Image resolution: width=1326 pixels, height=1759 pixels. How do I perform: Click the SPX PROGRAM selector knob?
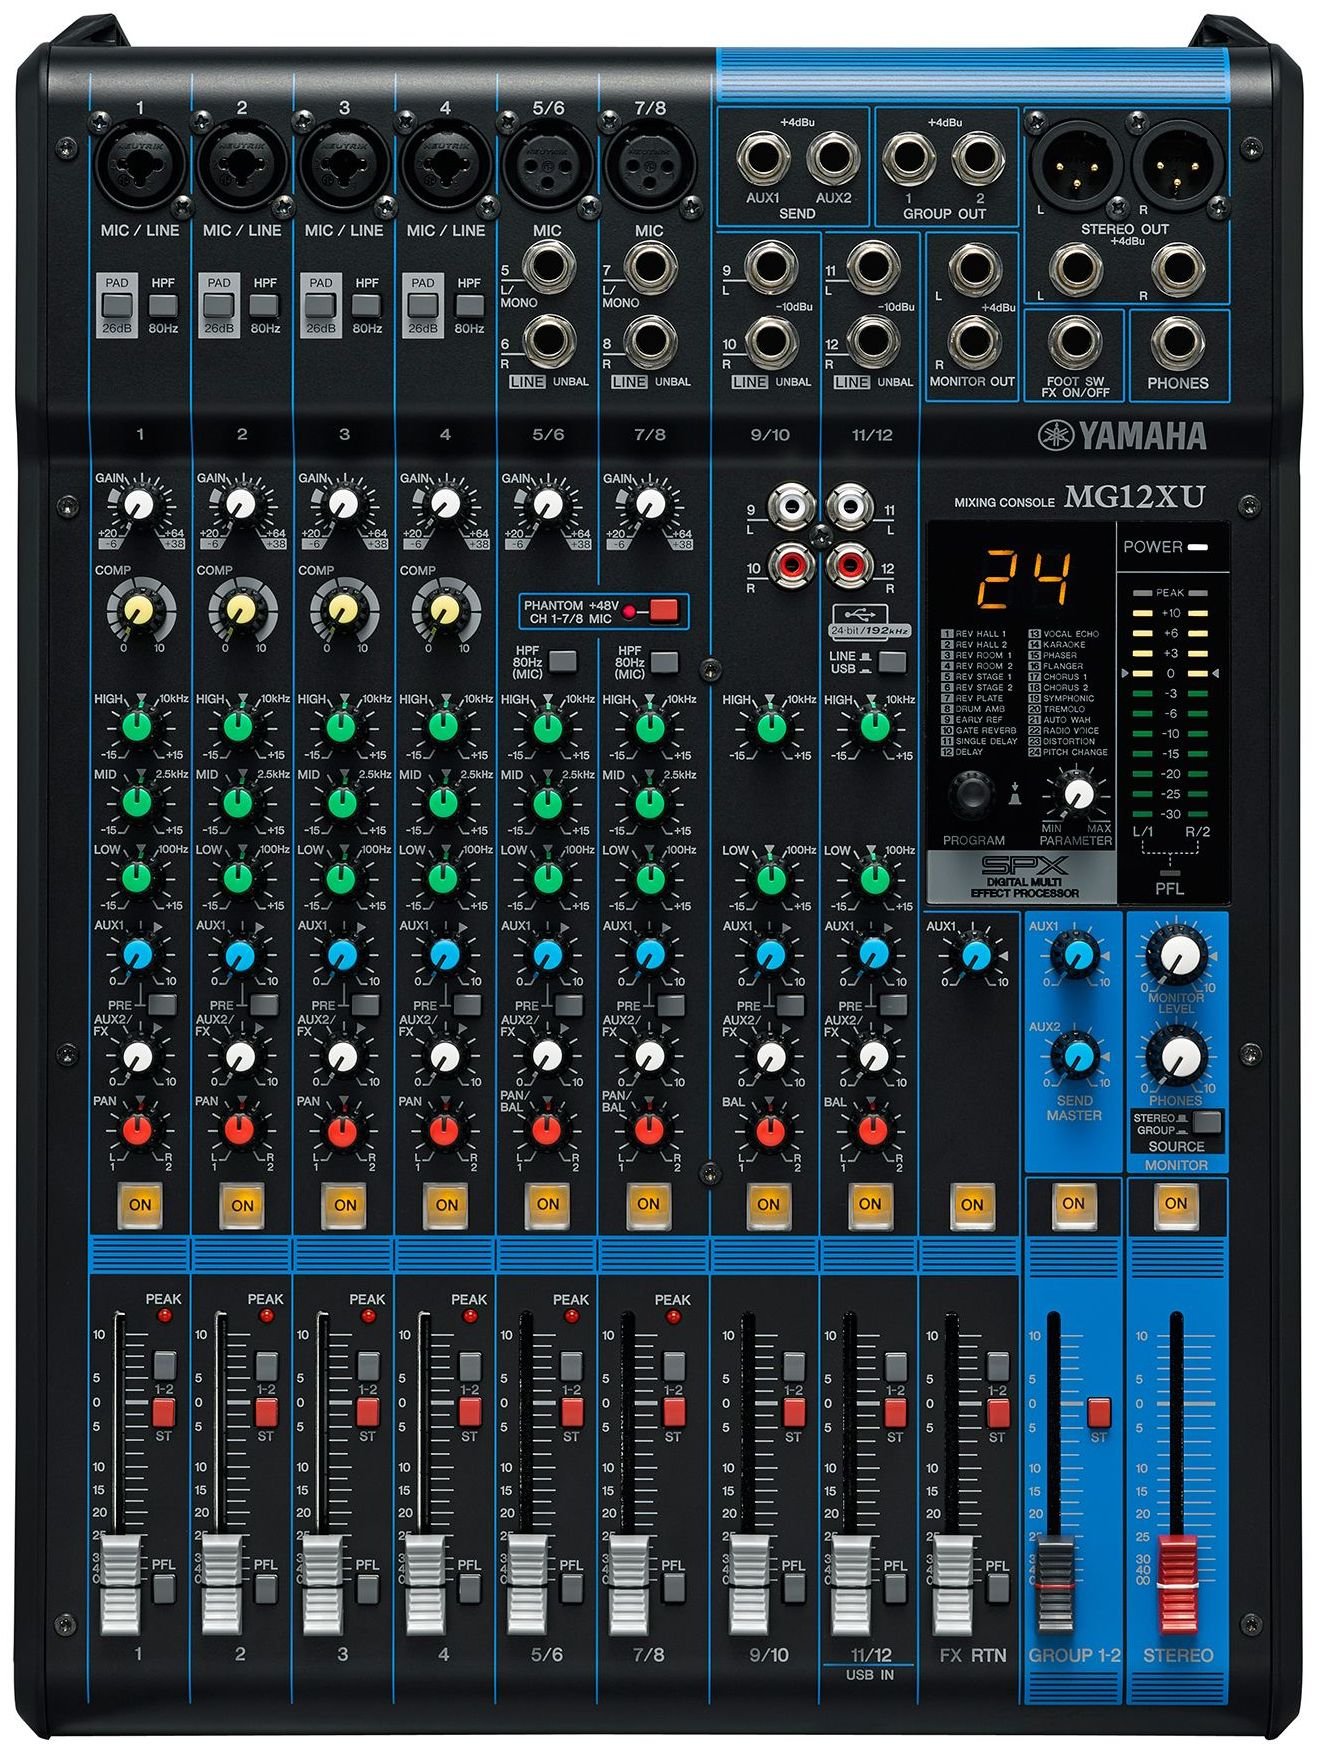[x=971, y=795]
